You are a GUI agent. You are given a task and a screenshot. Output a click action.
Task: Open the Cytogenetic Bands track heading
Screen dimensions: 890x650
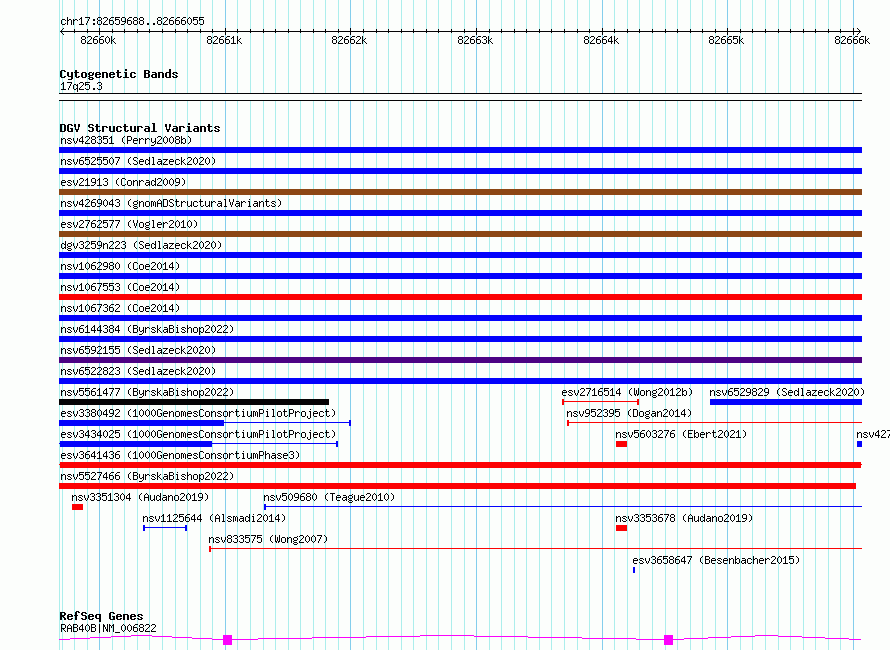click(118, 74)
